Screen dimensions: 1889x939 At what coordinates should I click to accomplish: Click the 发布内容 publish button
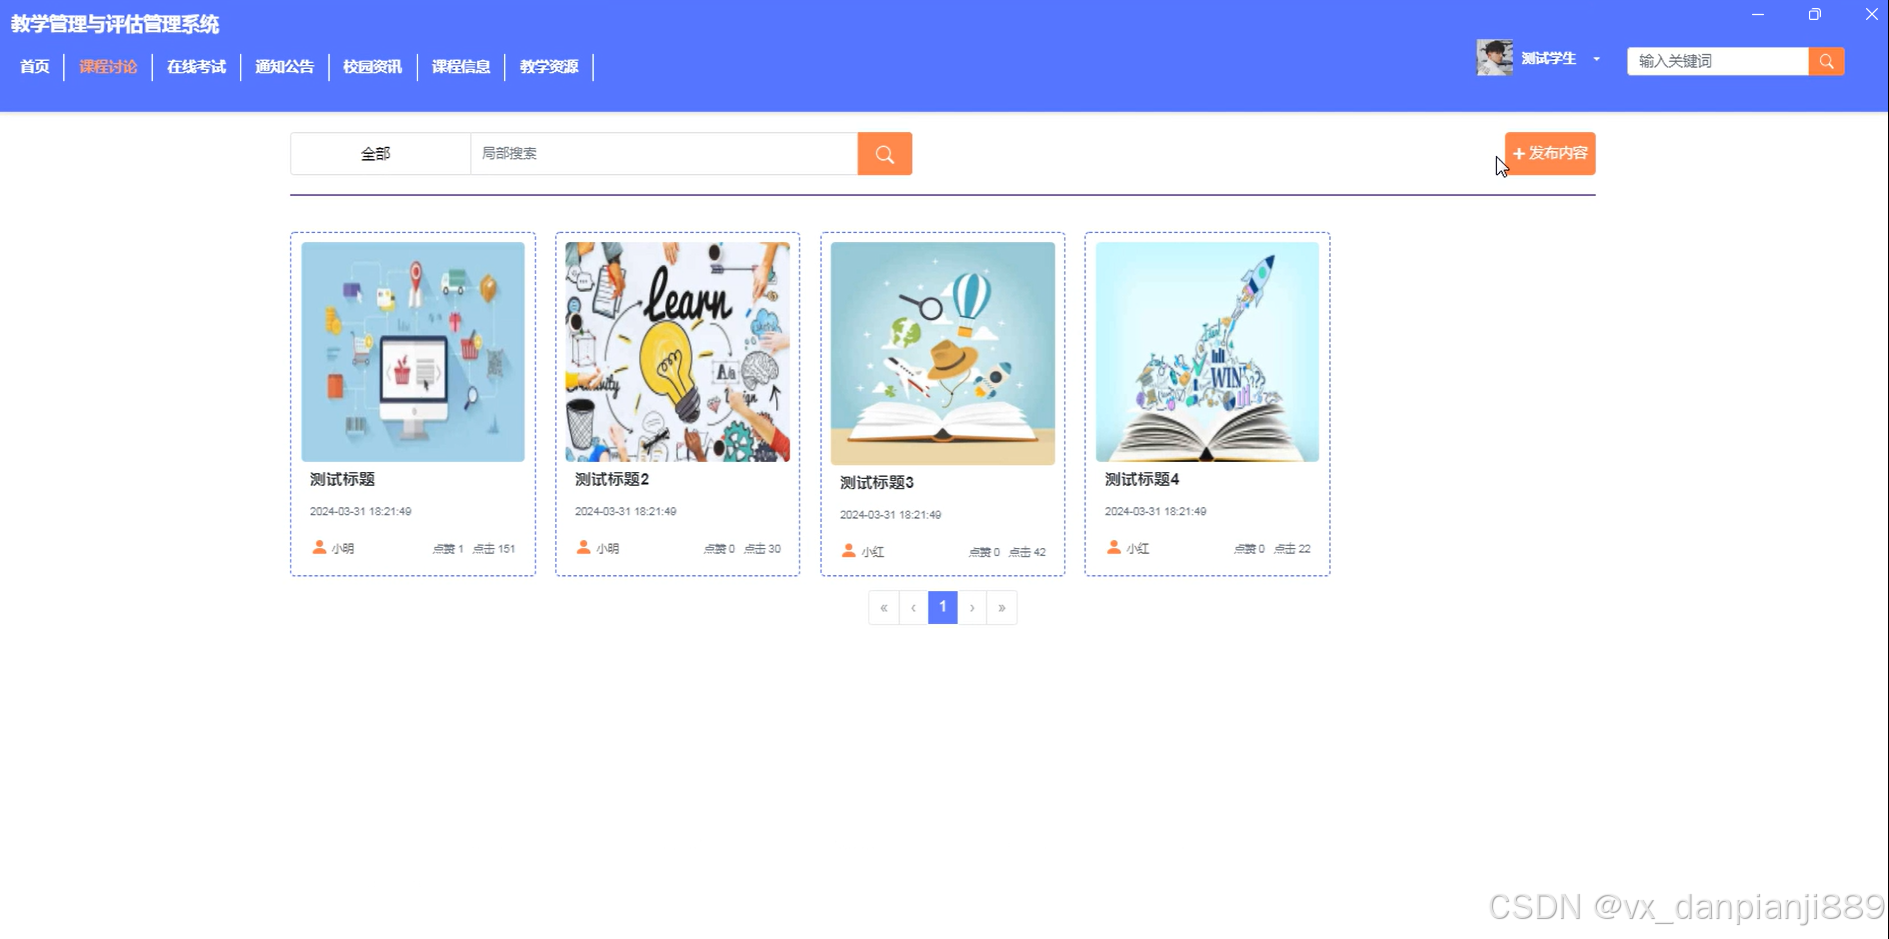click(x=1550, y=154)
